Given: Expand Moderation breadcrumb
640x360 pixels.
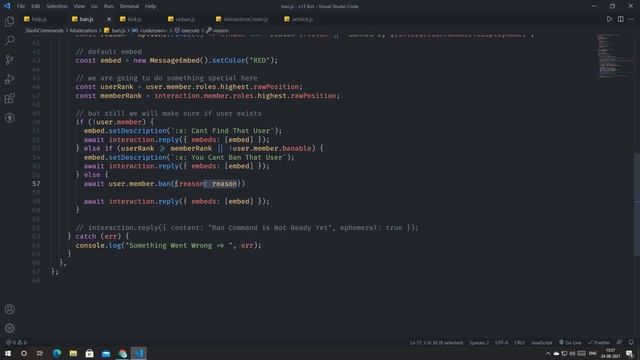Looking at the screenshot, I should coord(83,31).
